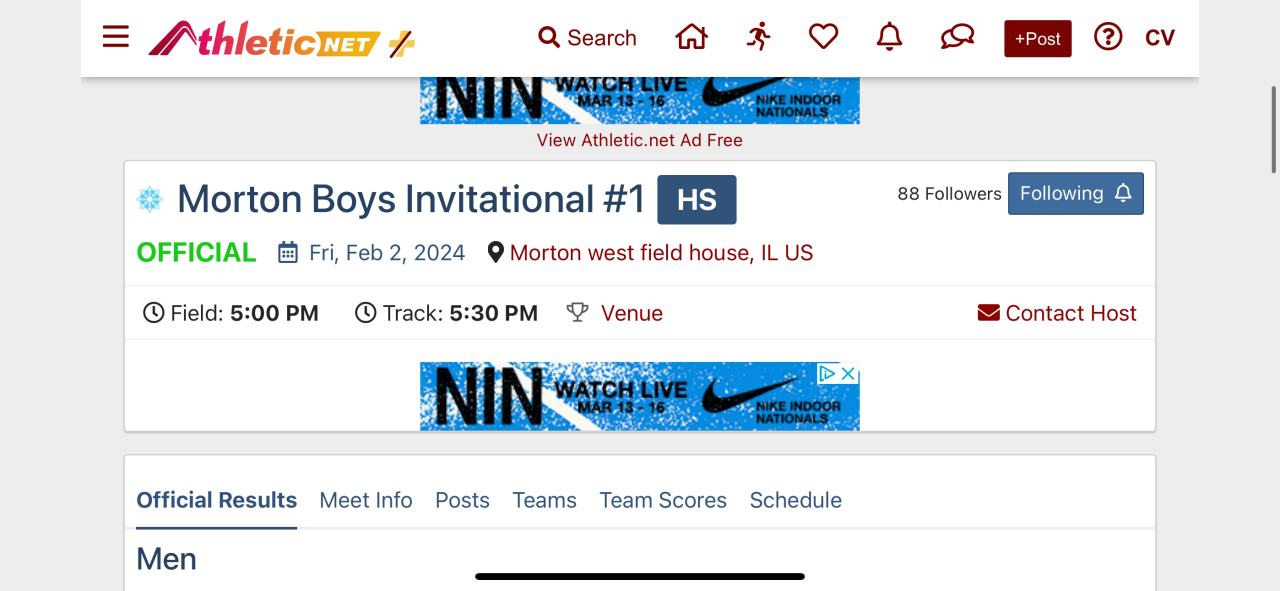1280x591 pixels.
Task: Open favorites heart icon
Action: point(823,38)
